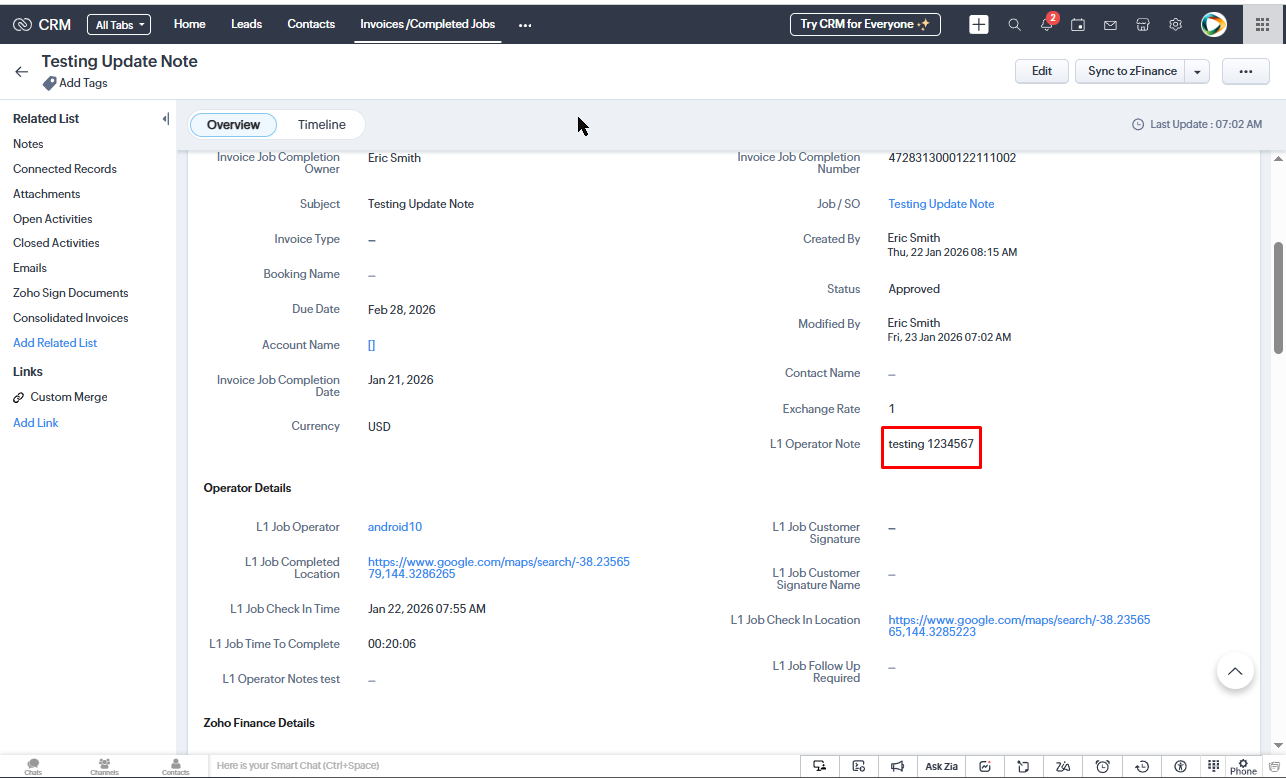Open the Invoices/Completed Jobs tab
Screen dimensions: 1286x778
coord(428,24)
